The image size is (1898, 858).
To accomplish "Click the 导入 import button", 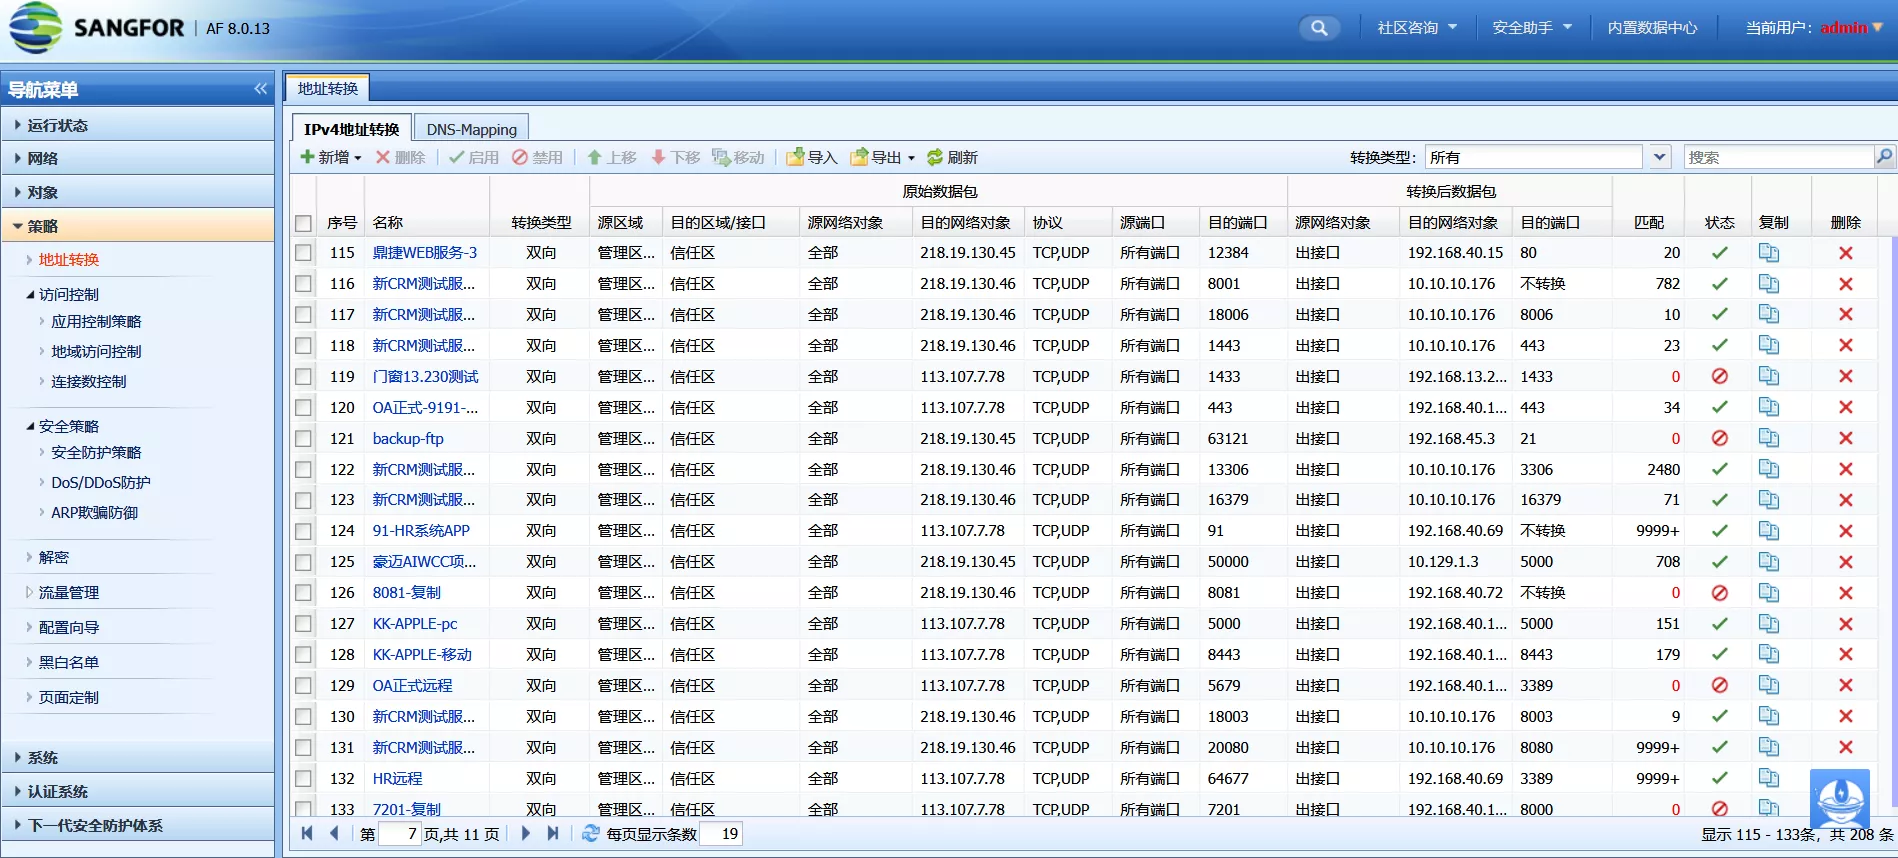I will 811,157.
